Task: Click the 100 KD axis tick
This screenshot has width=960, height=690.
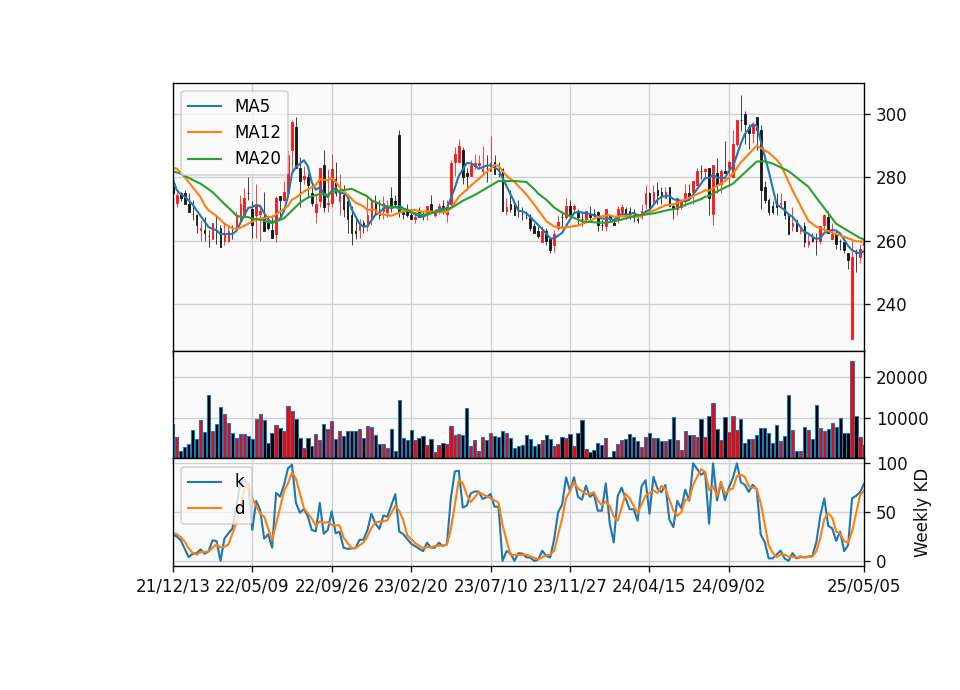Action: (891, 464)
